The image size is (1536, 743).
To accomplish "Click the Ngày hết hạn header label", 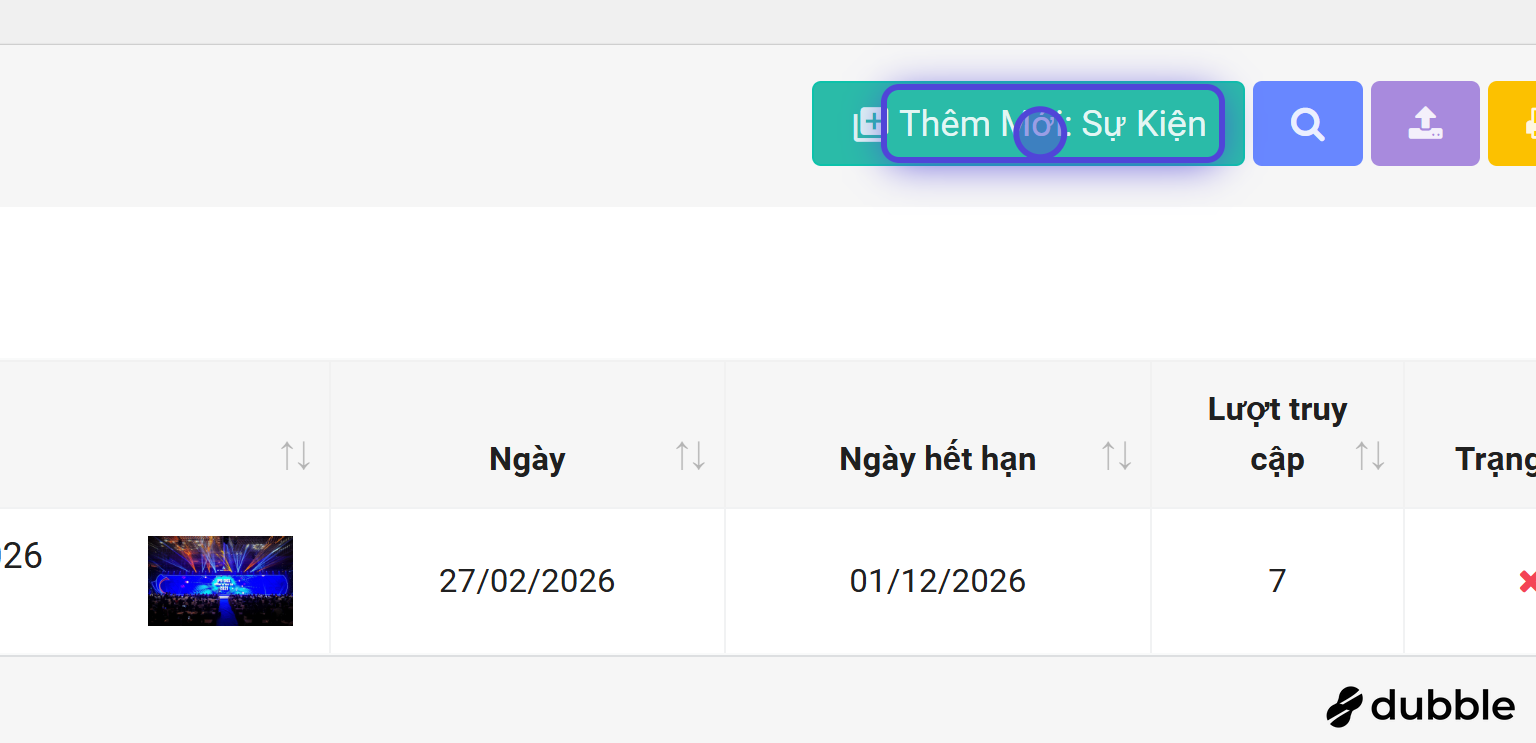I will coord(938,459).
